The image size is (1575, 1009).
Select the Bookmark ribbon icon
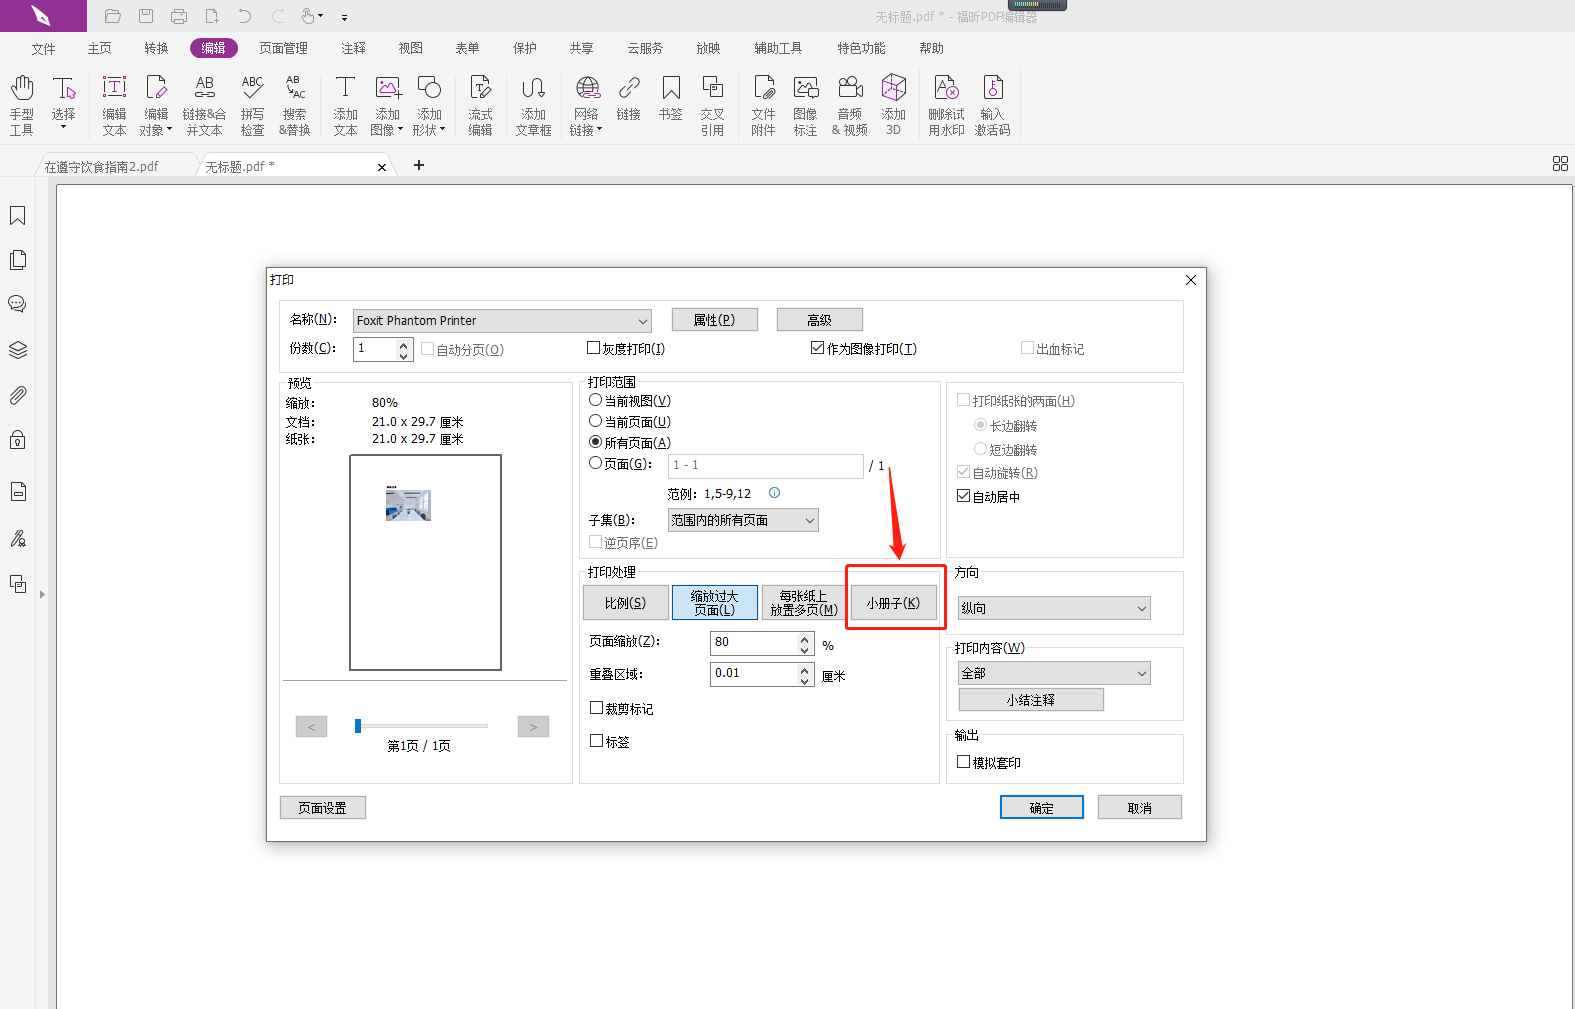[671, 98]
